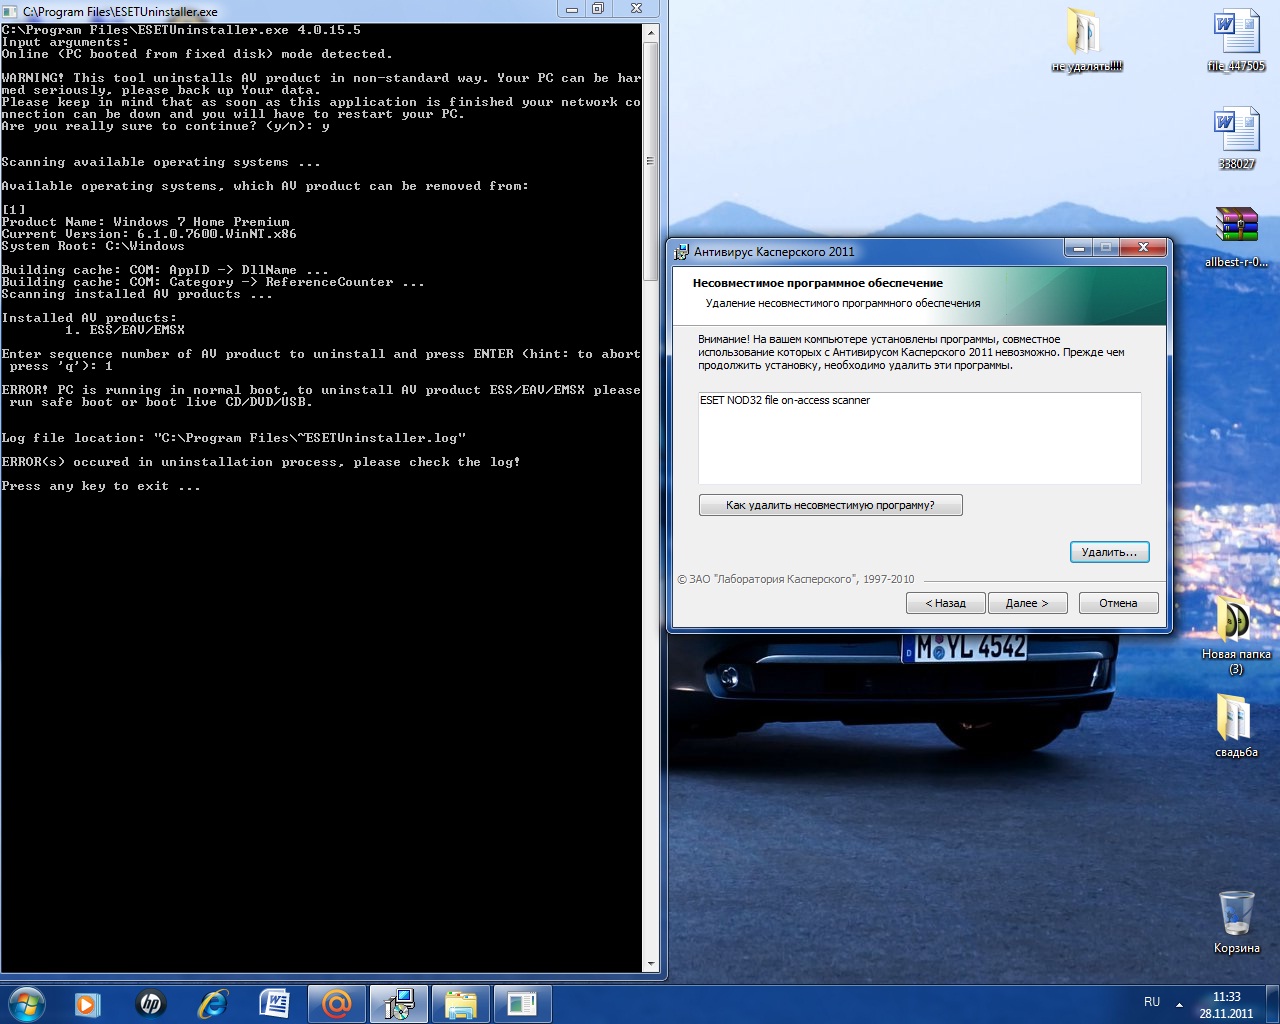This screenshot has height=1024, width=1280.
Task: Click the 'Отмена' button
Action: tap(1118, 603)
